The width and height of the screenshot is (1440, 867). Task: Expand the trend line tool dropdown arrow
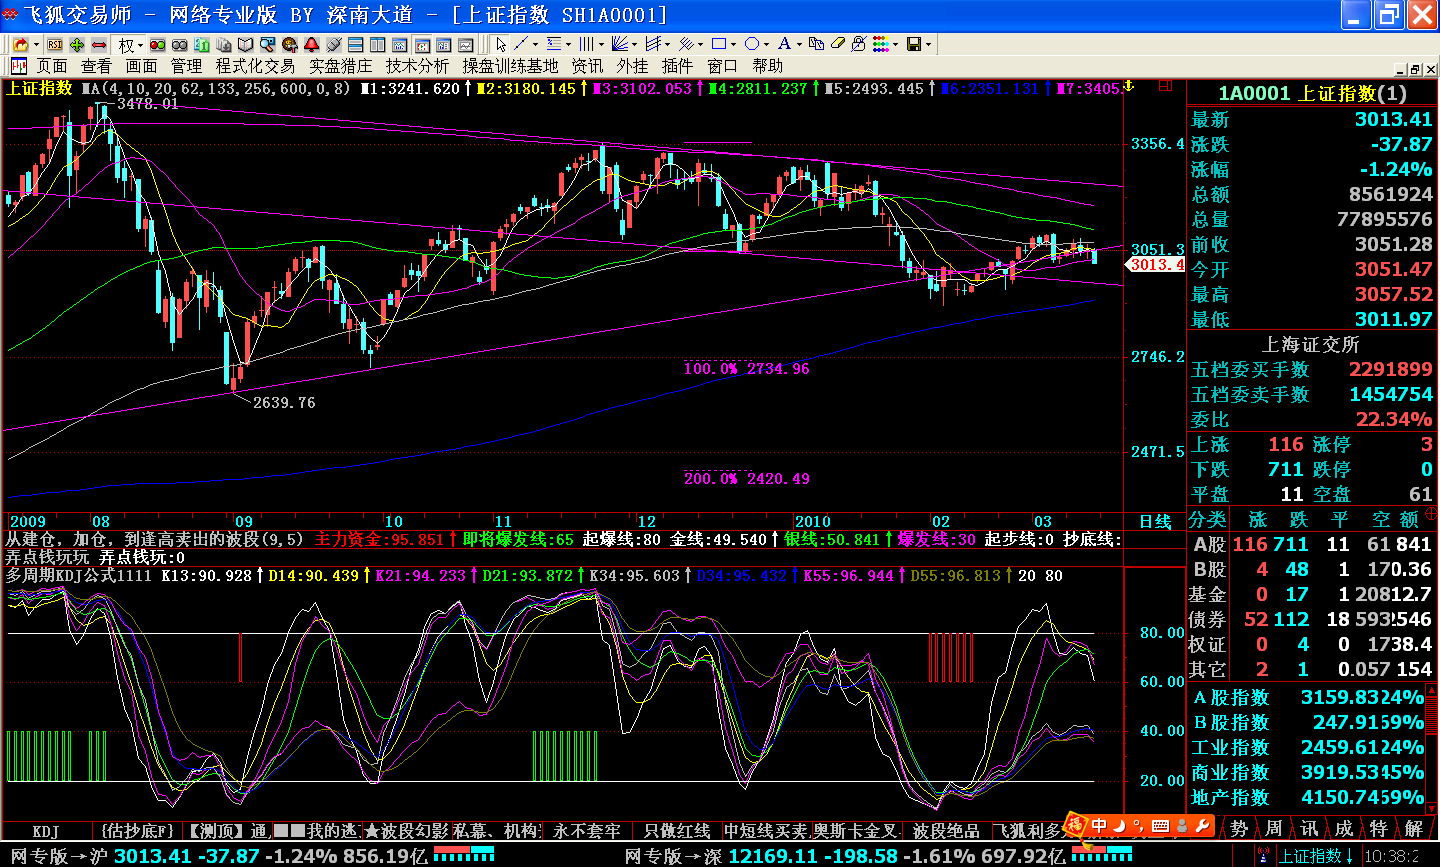click(535, 45)
